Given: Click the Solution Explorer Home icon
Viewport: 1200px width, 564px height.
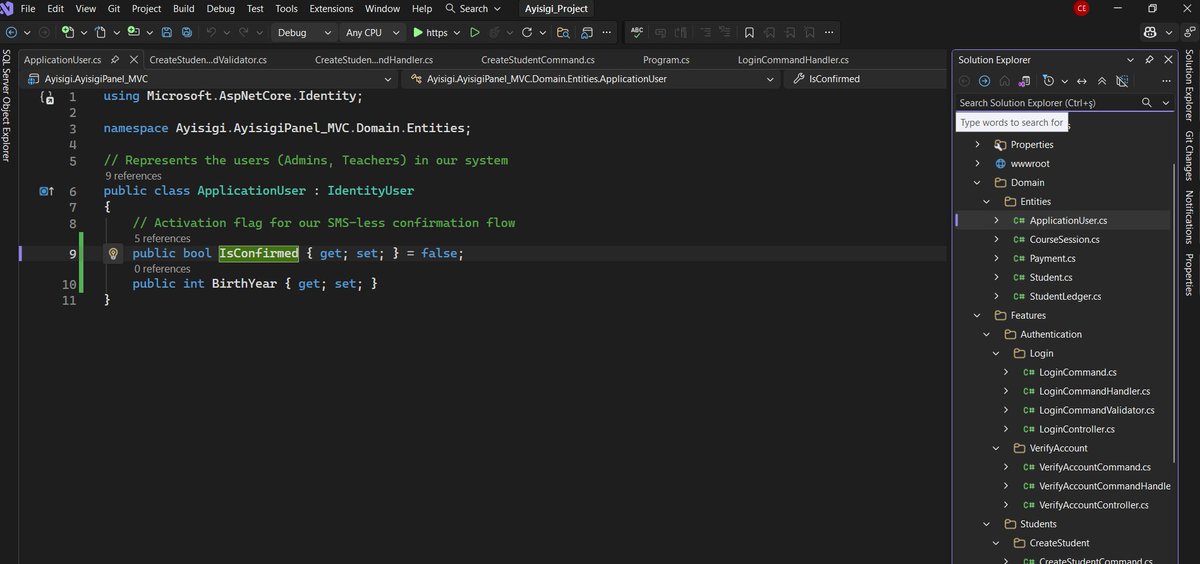Looking at the screenshot, I should tap(1005, 81).
